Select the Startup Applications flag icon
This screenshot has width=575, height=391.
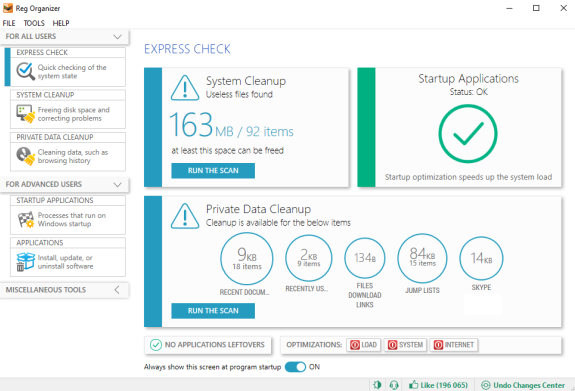click(26, 219)
